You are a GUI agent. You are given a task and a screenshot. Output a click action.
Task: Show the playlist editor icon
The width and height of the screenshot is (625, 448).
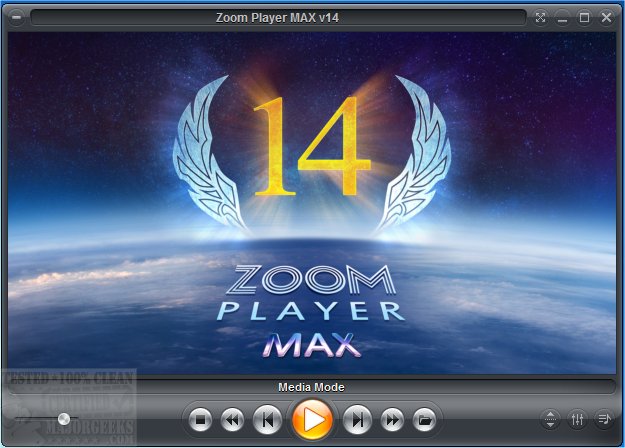coord(604,419)
